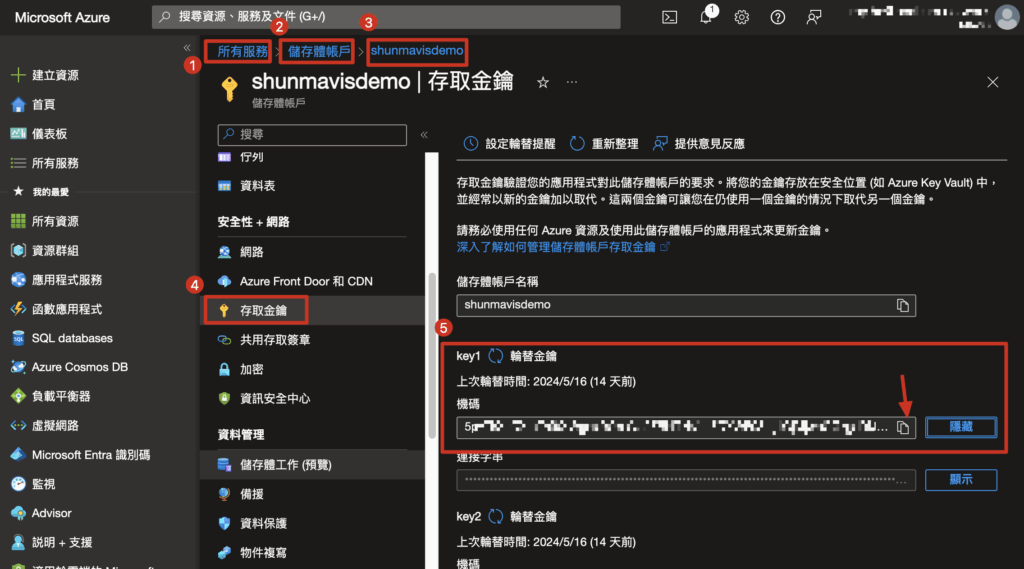The image size is (1024, 569).
Task: Open the Cloud Shell icon in top bar
Action: pos(670,17)
